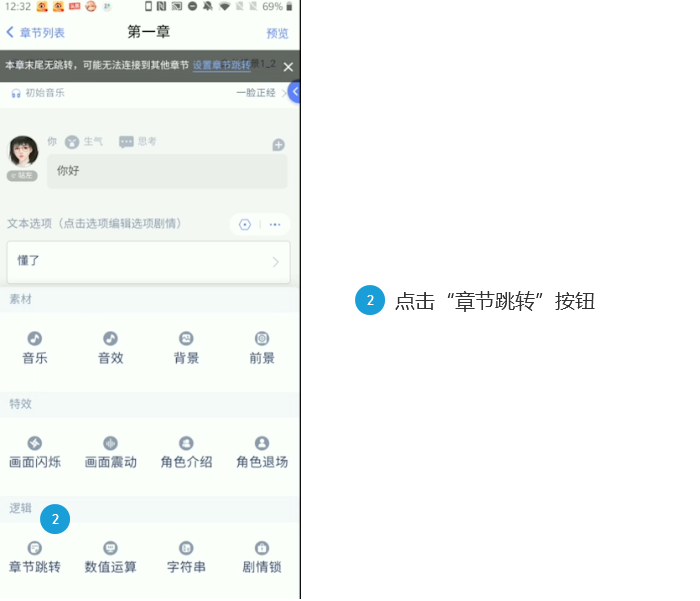The height and width of the screenshot is (601, 700).
Task: Tap the Wi-Fi status bar icon
Action: (x=225, y=6)
